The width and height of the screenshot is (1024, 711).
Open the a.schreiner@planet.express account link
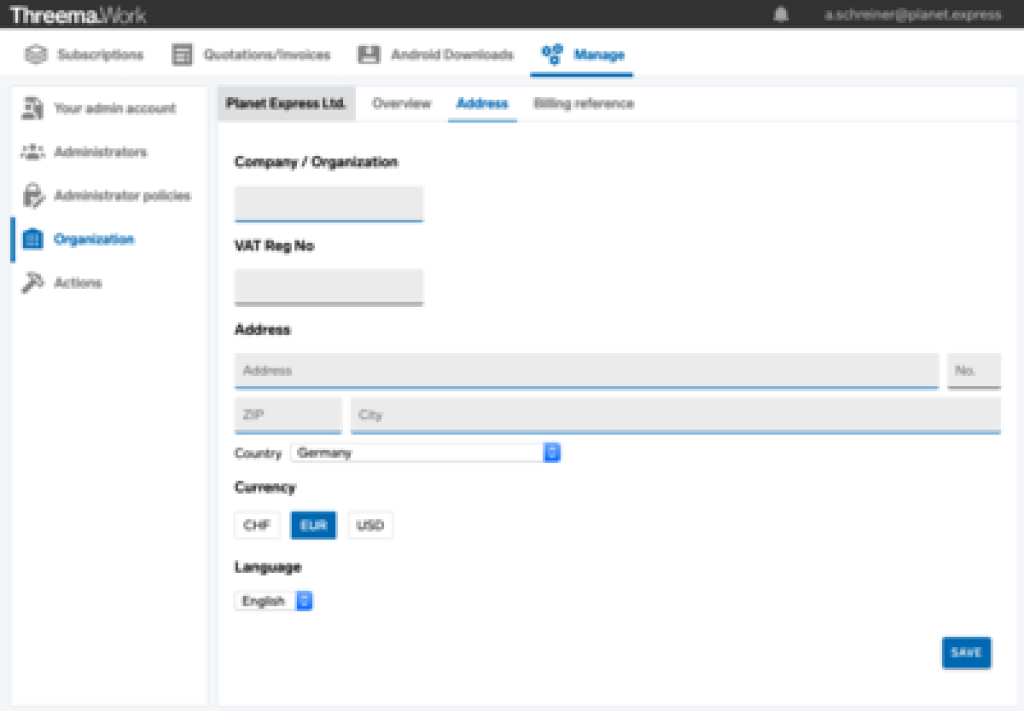(x=912, y=15)
